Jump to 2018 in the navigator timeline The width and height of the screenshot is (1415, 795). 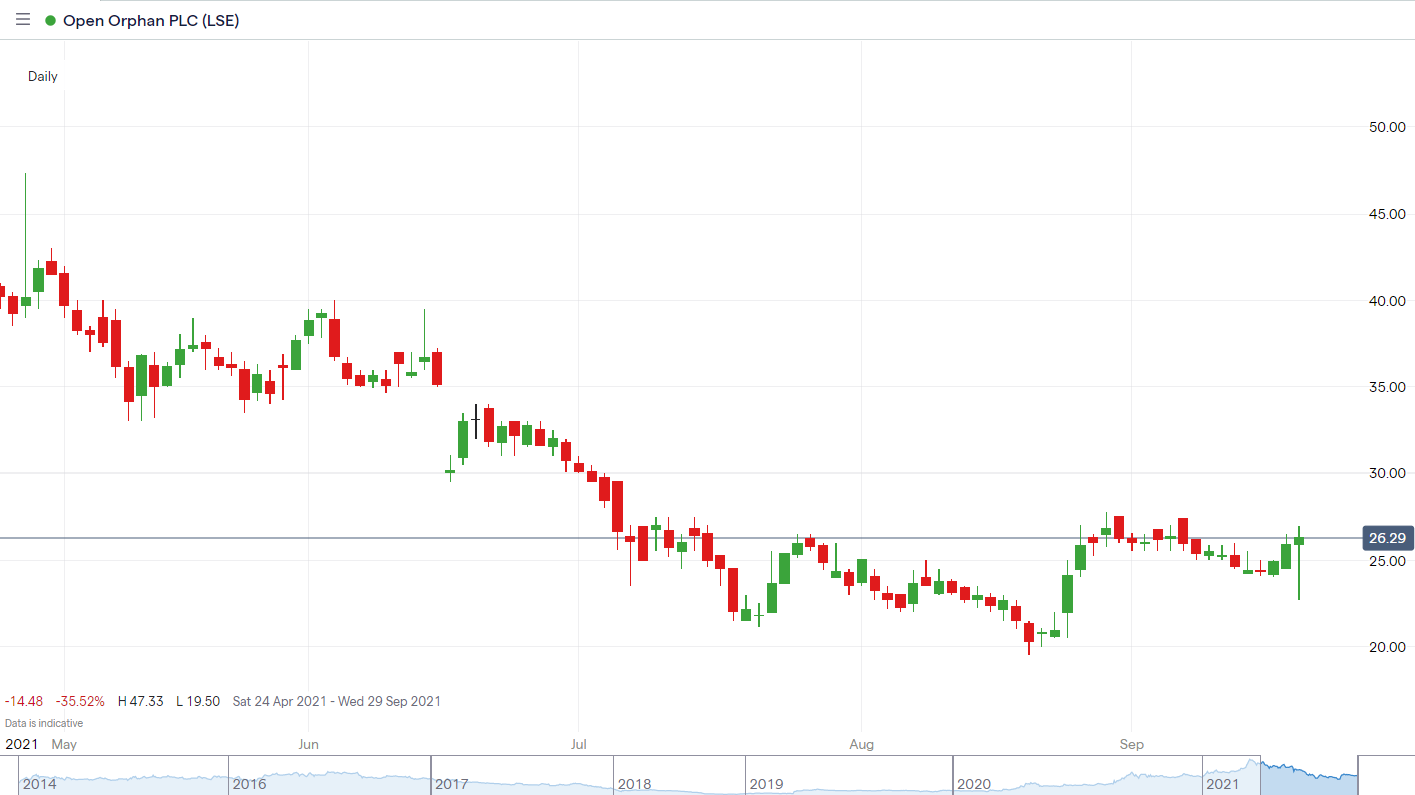(x=634, y=785)
